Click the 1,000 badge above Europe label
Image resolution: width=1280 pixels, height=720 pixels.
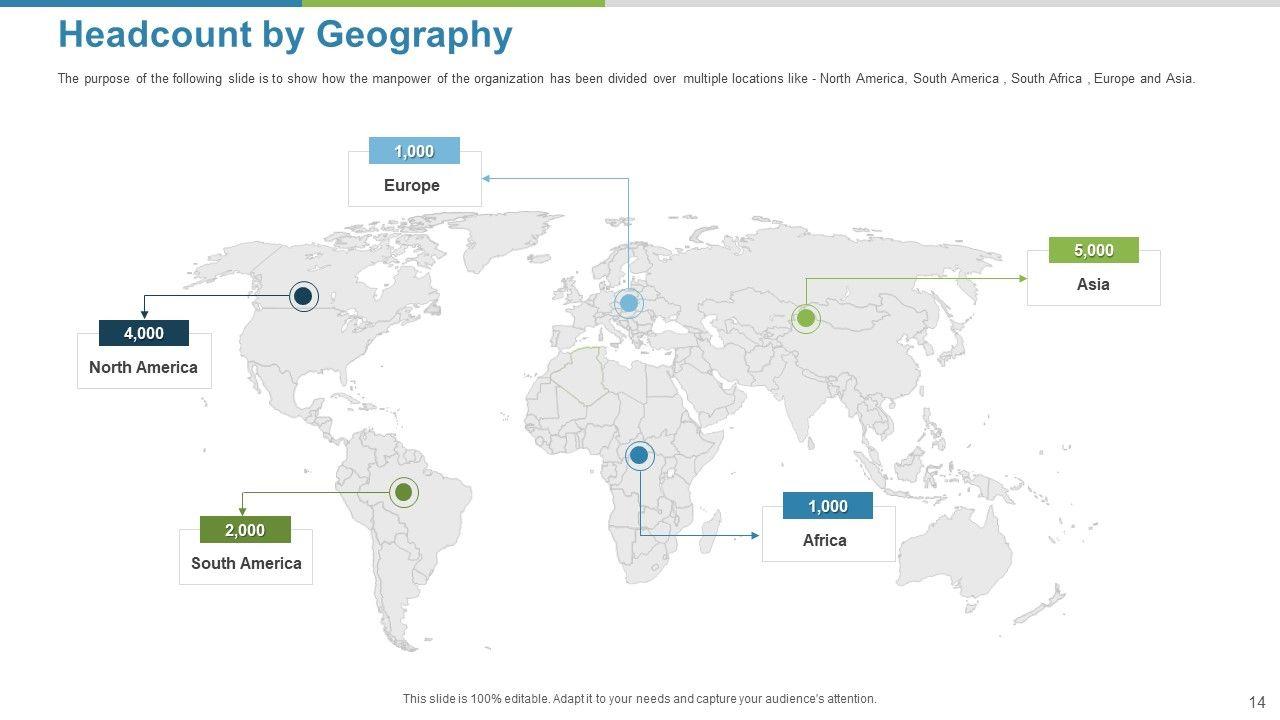click(x=414, y=151)
